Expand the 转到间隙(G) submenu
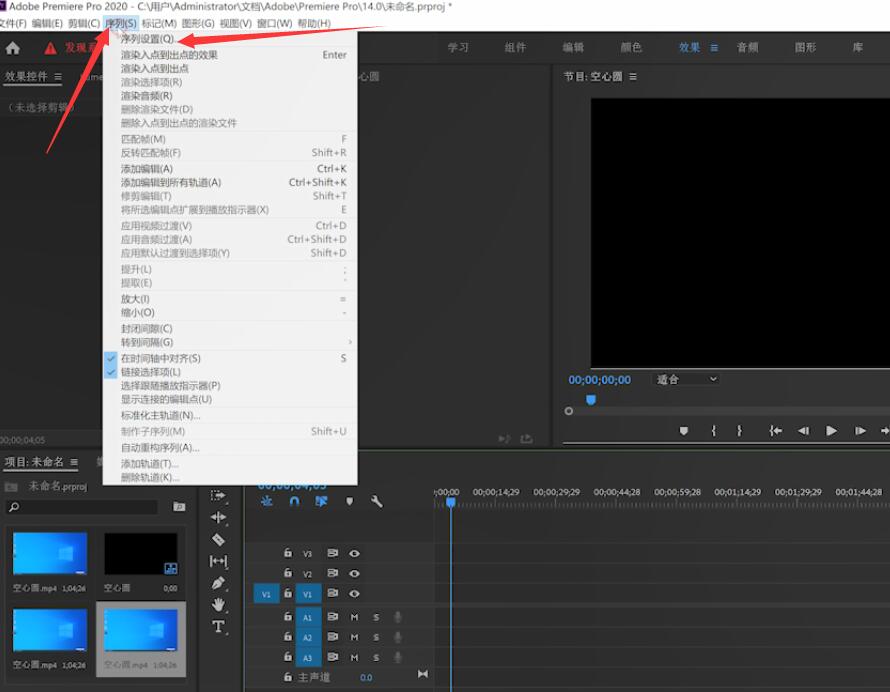This screenshot has height=692, width=890. click(x=230, y=342)
